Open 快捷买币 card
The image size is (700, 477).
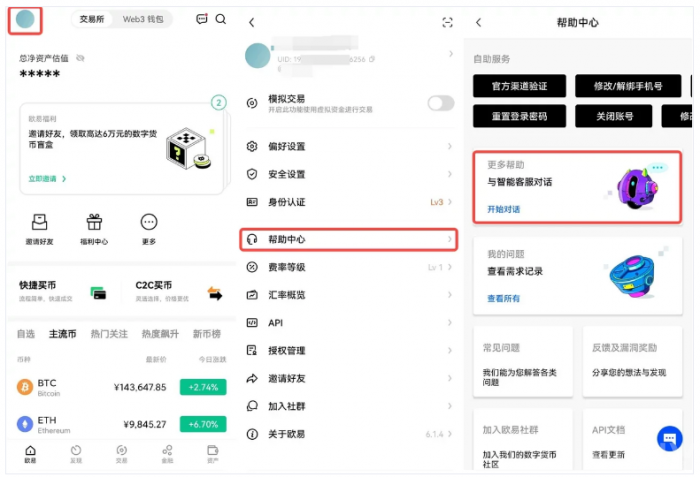coord(62,291)
